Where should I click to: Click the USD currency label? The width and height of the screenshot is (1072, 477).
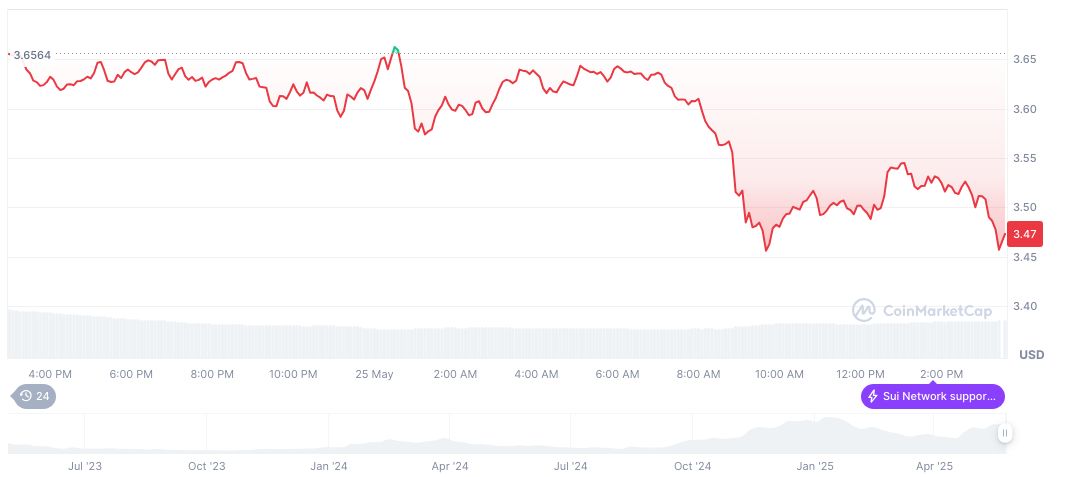[1031, 355]
